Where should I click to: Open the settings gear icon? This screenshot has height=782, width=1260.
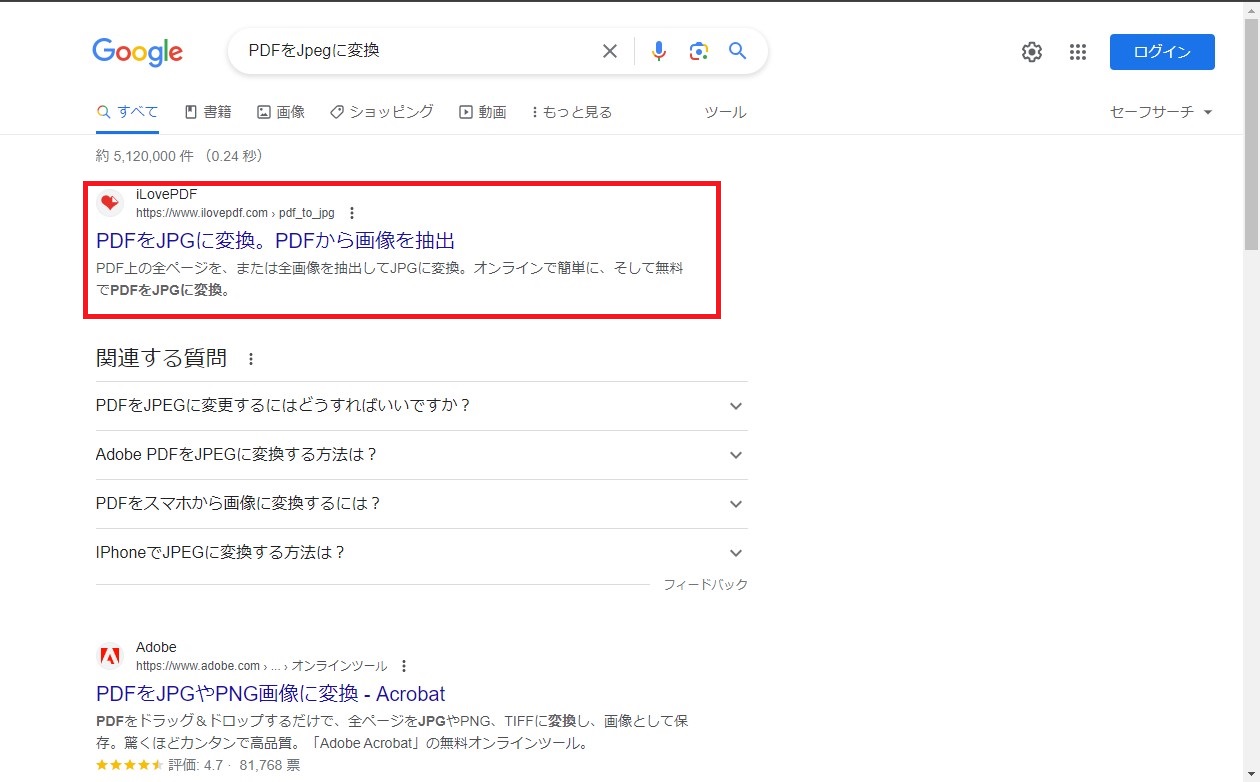(1032, 52)
